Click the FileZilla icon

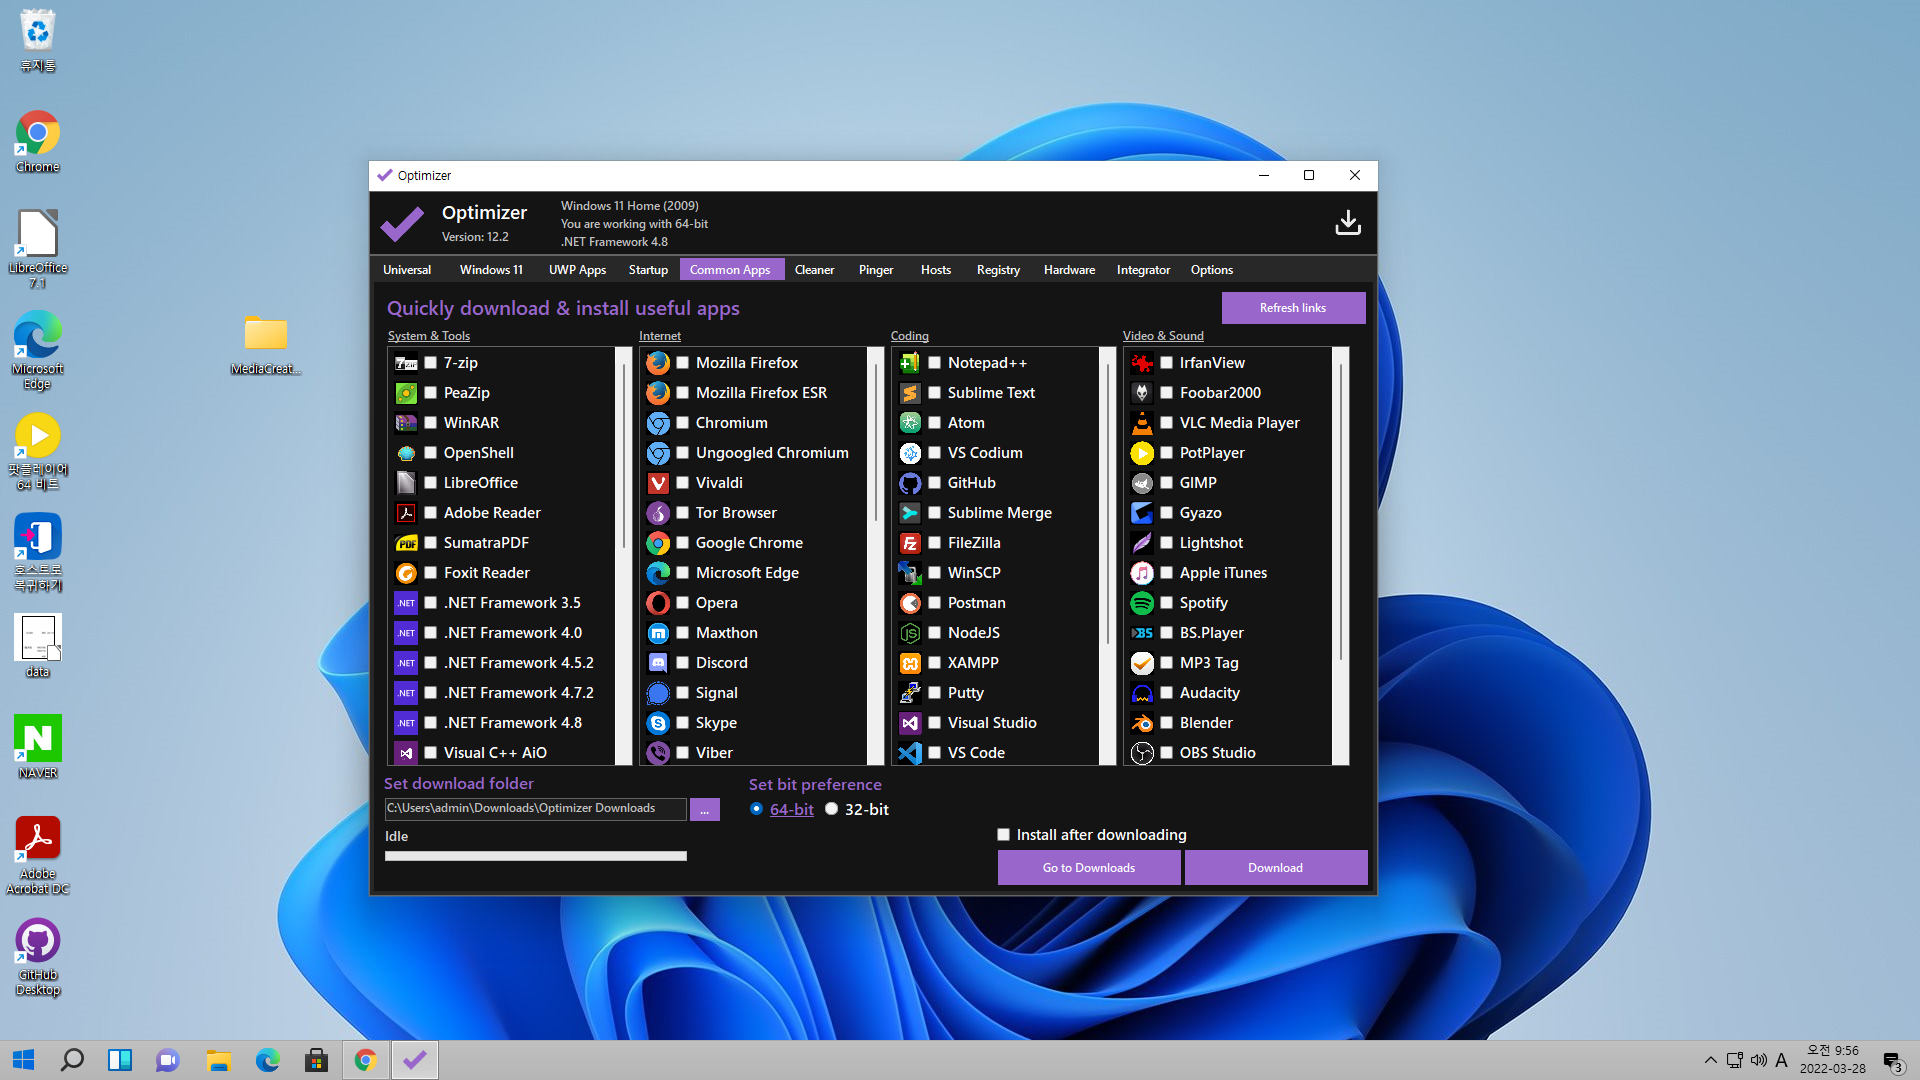[910, 543]
